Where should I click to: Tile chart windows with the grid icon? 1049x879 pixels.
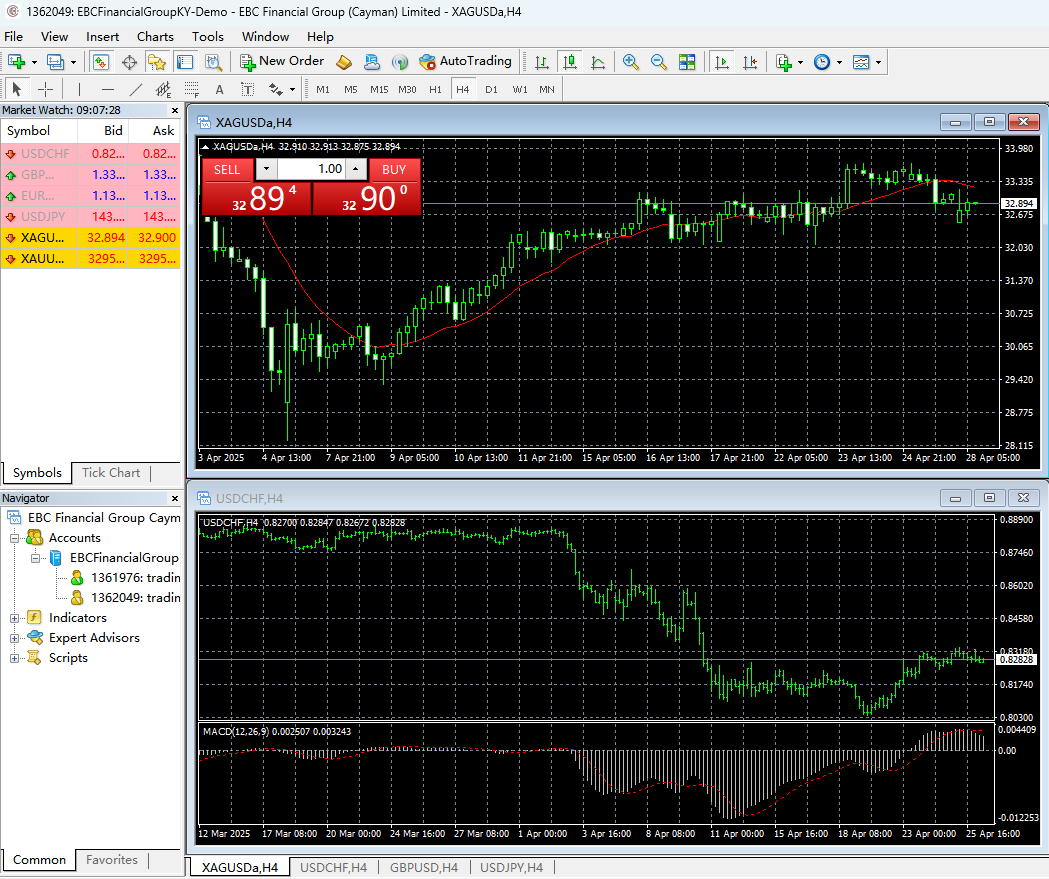[687, 62]
